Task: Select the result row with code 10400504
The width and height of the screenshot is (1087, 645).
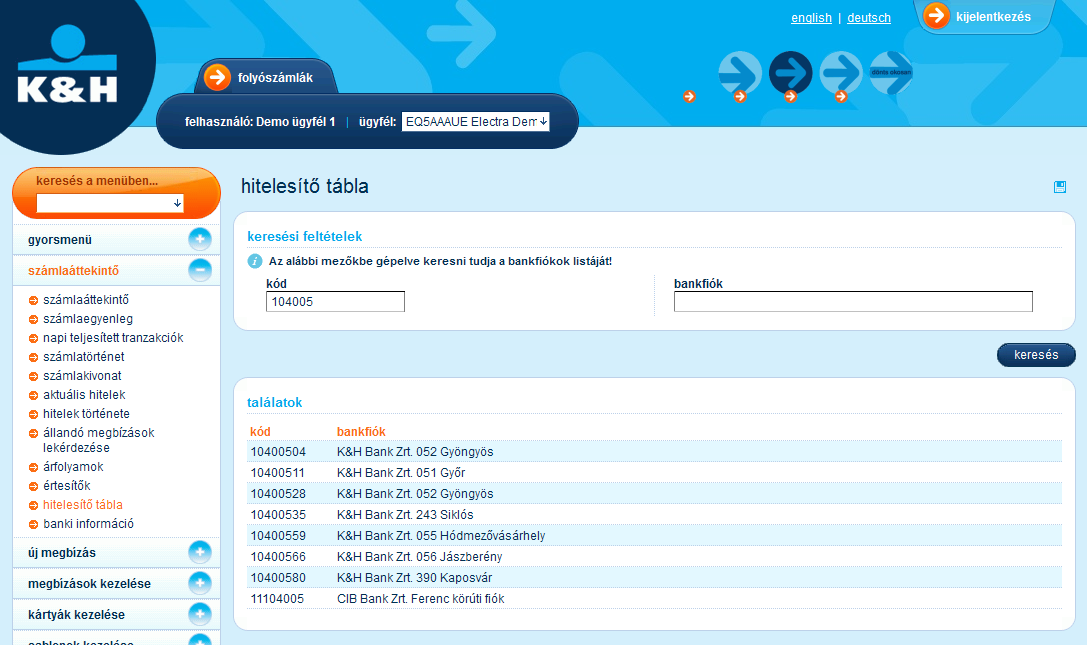Action: pos(654,452)
